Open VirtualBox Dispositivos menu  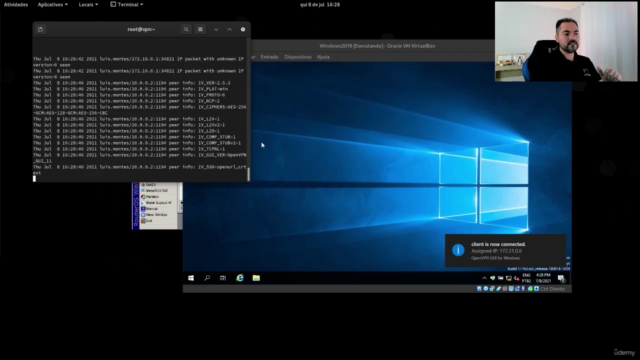[298, 57]
